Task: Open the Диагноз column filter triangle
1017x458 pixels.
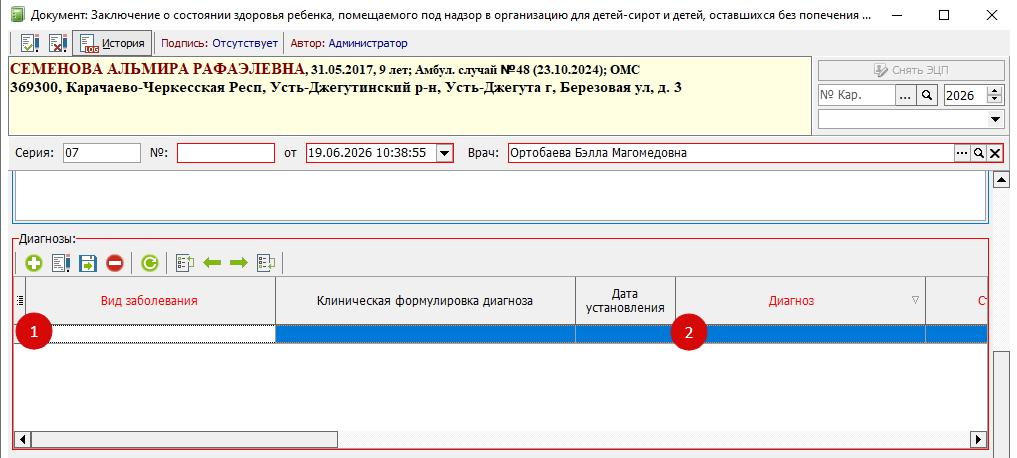Action: pos(915,300)
